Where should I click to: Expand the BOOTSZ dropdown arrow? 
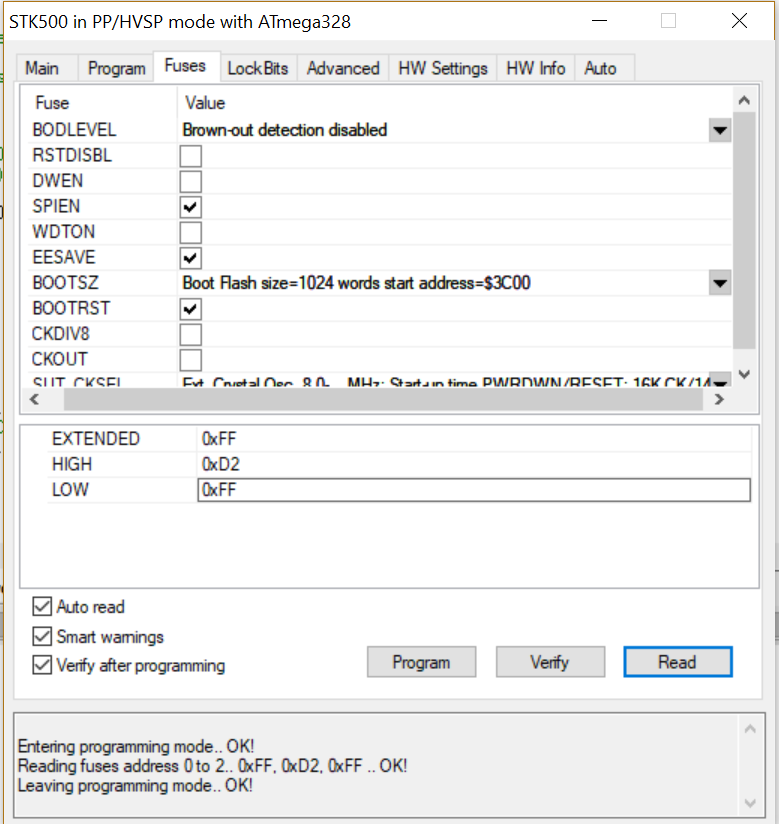tap(720, 283)
